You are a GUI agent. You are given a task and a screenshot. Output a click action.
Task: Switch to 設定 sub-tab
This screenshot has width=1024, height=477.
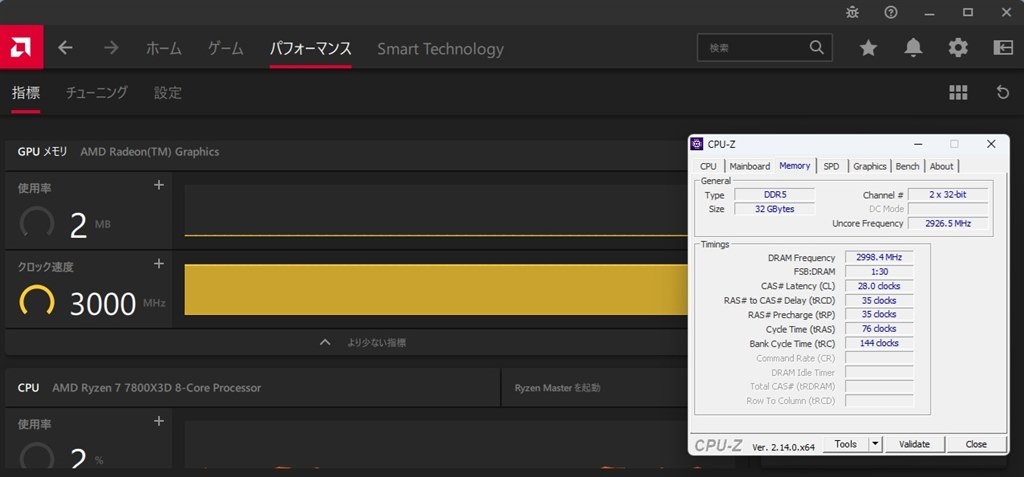coord(168,93)
